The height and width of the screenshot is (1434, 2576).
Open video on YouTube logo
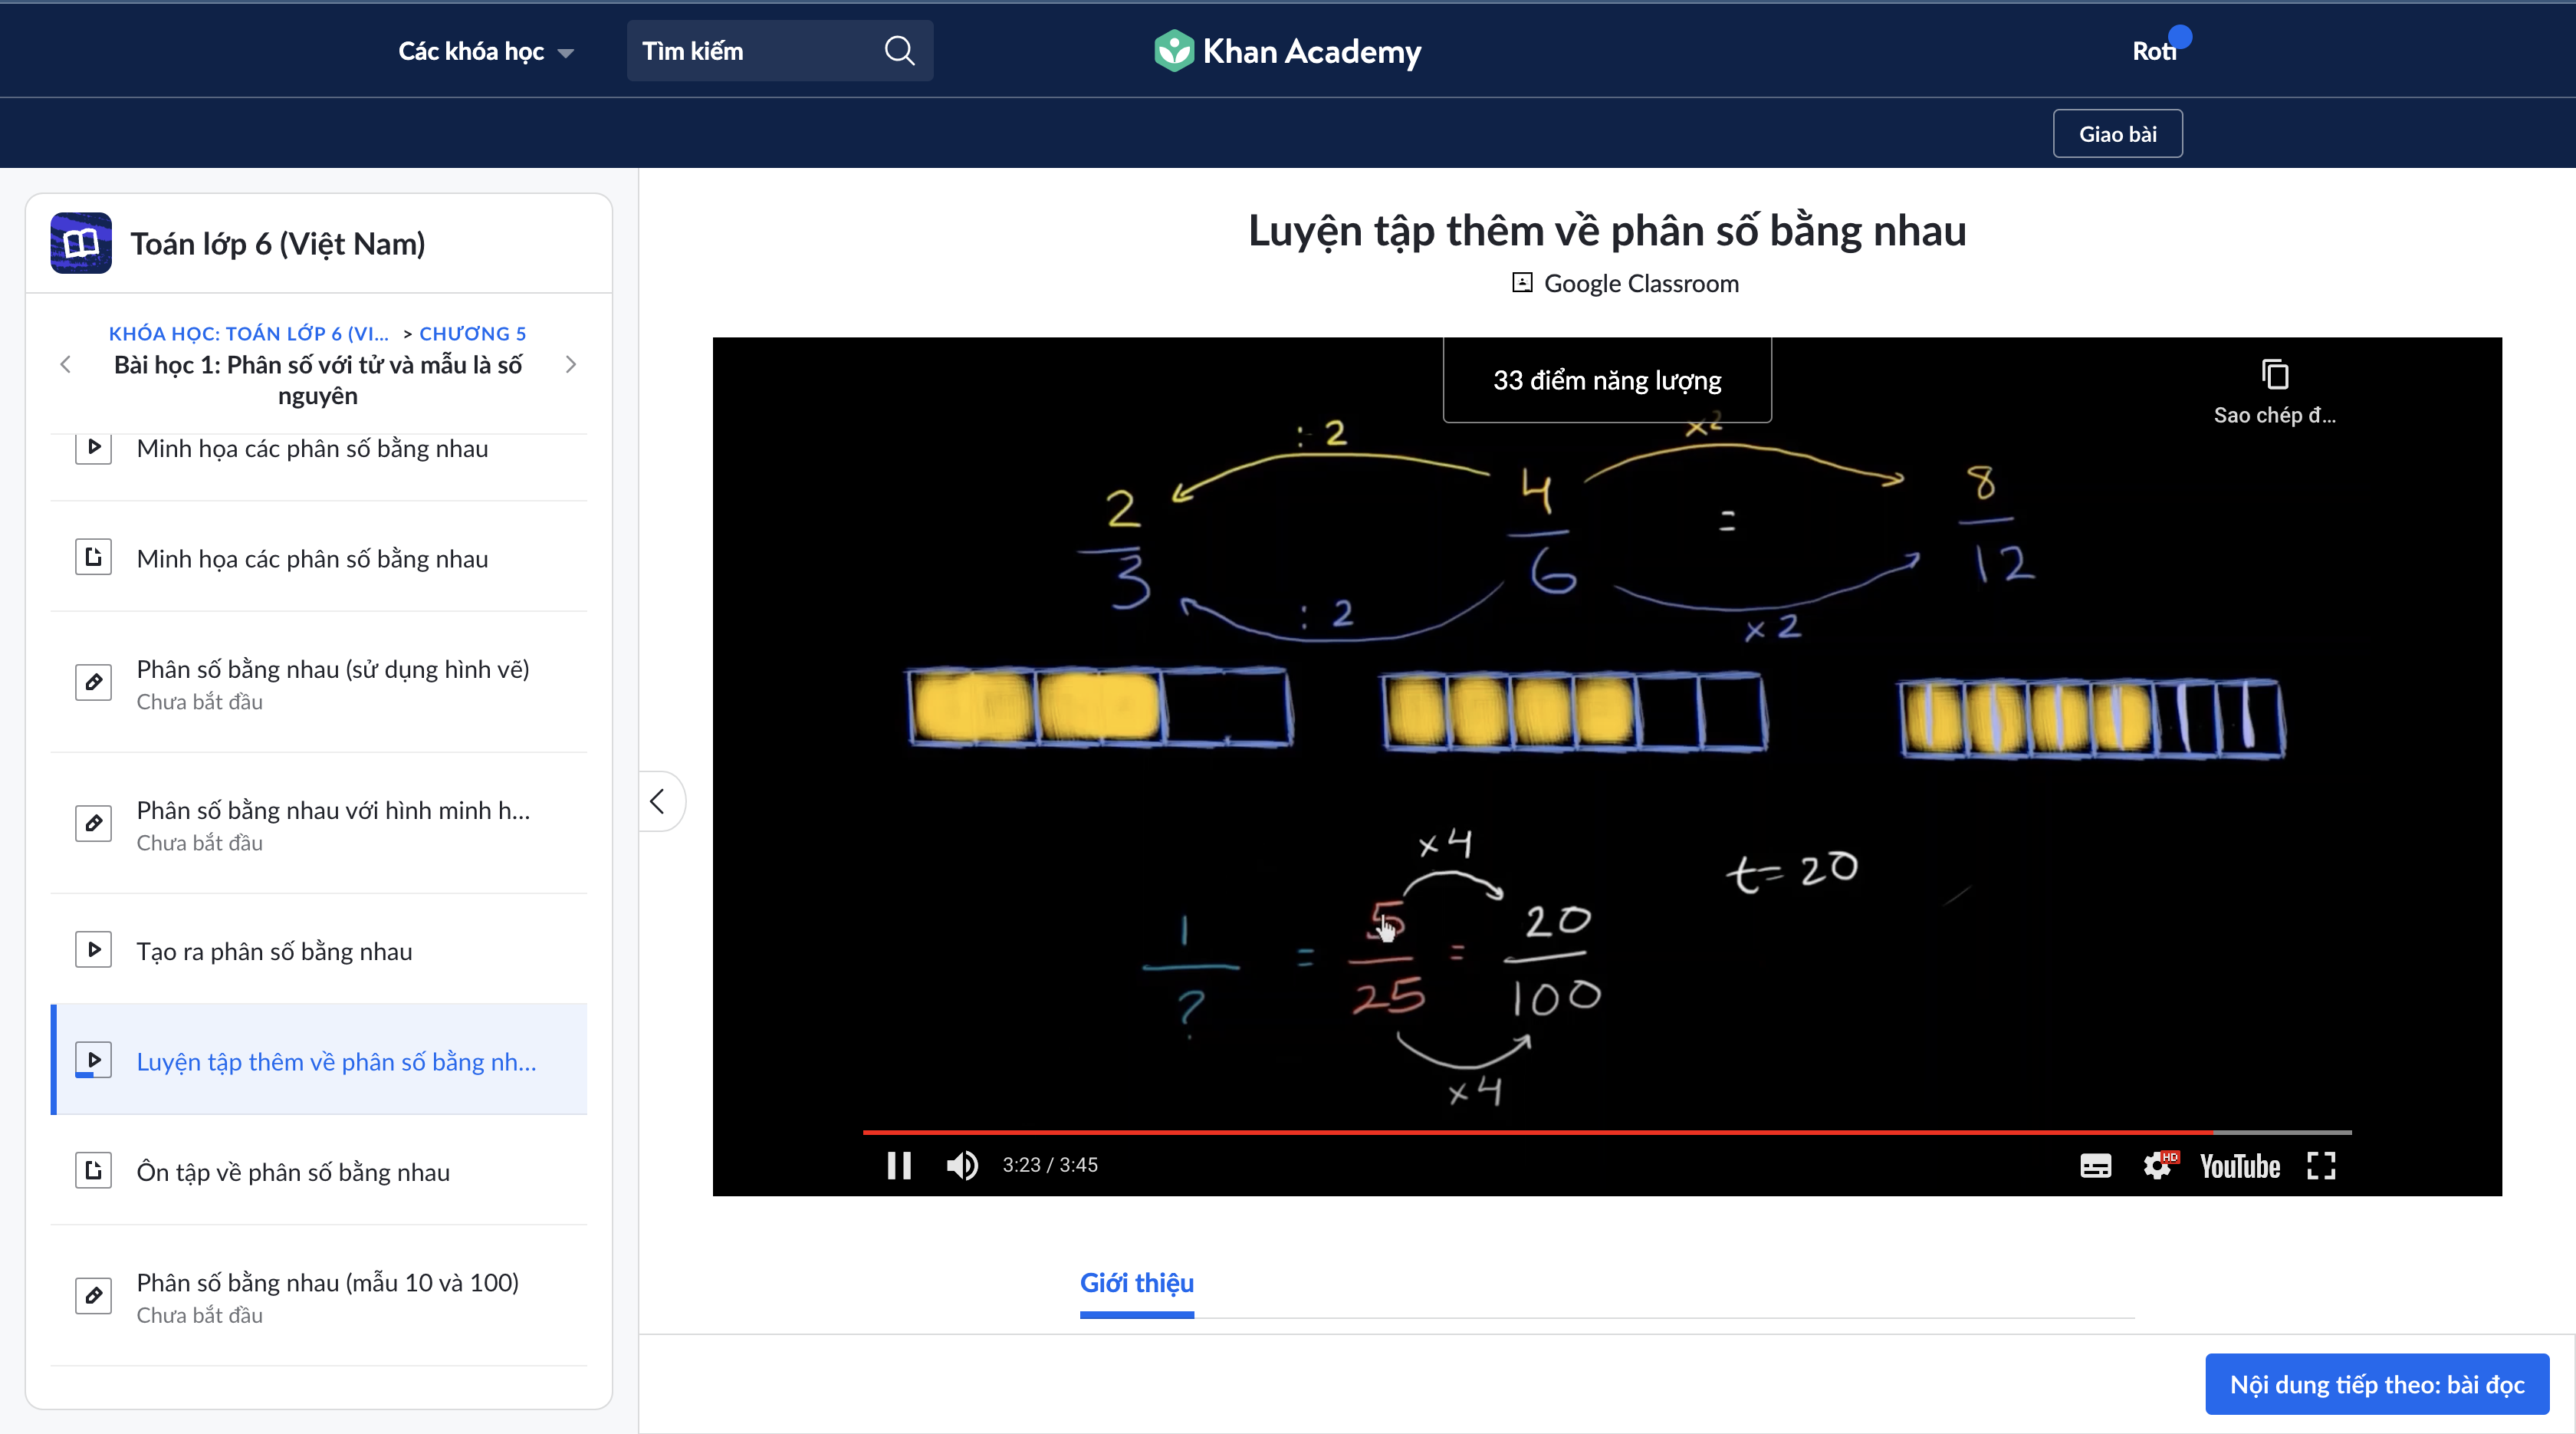[2239, 1166]
